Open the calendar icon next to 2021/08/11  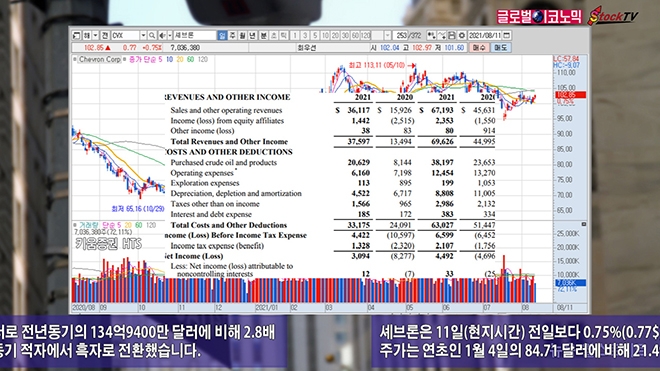click(507, 35)
